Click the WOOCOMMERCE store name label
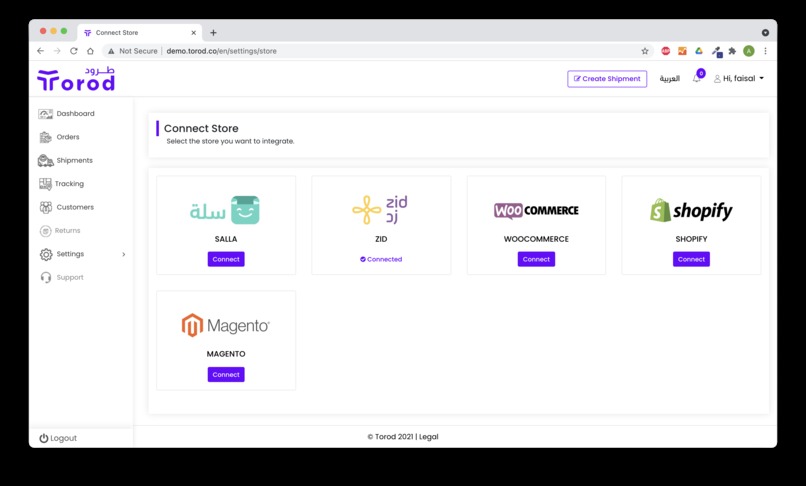The width and height of the screenshot is (806, 486). pos(536,239)
